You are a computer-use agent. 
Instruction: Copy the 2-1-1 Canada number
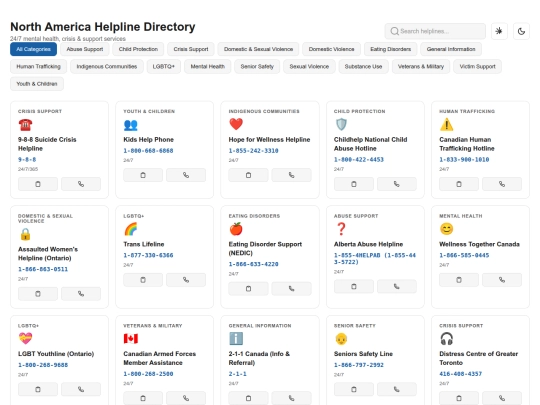click(x=248, y=398)
